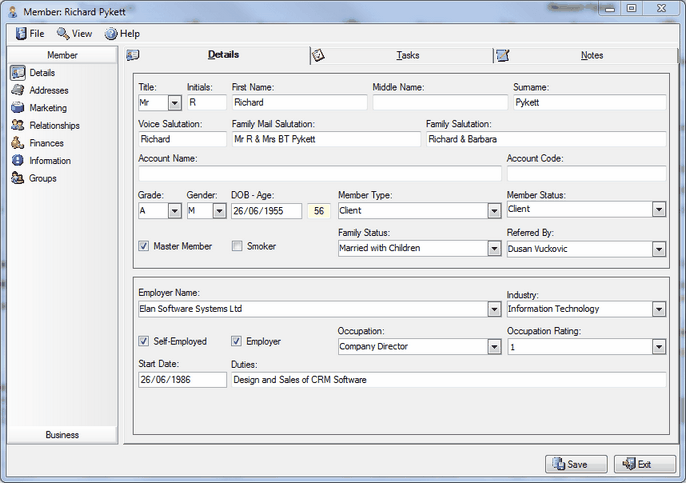686x483 pixels.
Task: Open the Title dropdown
Action: (x=175, y=103)
